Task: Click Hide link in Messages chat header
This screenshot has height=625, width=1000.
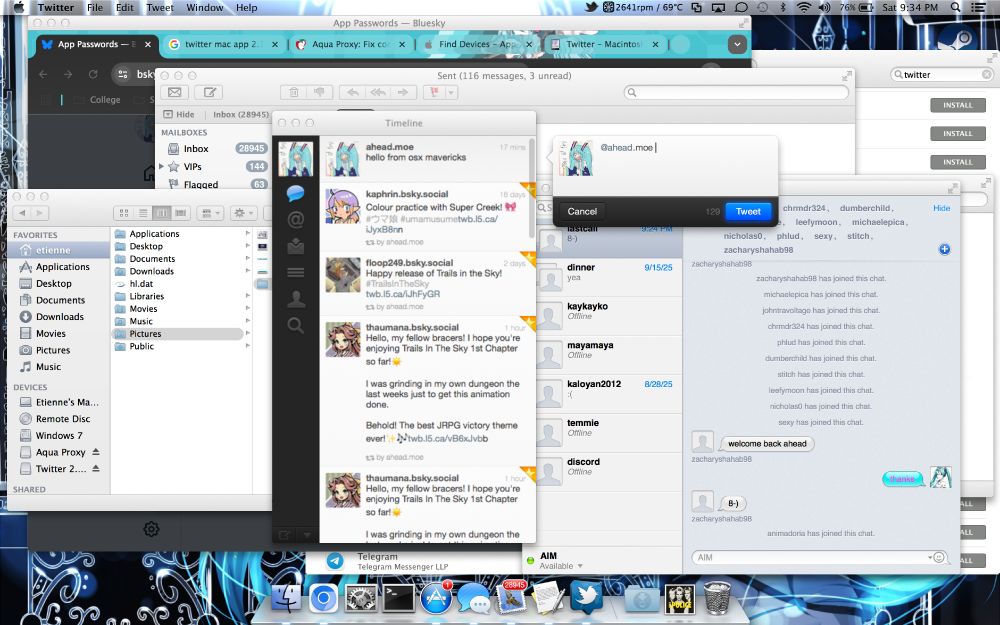Action: point(941,208)
